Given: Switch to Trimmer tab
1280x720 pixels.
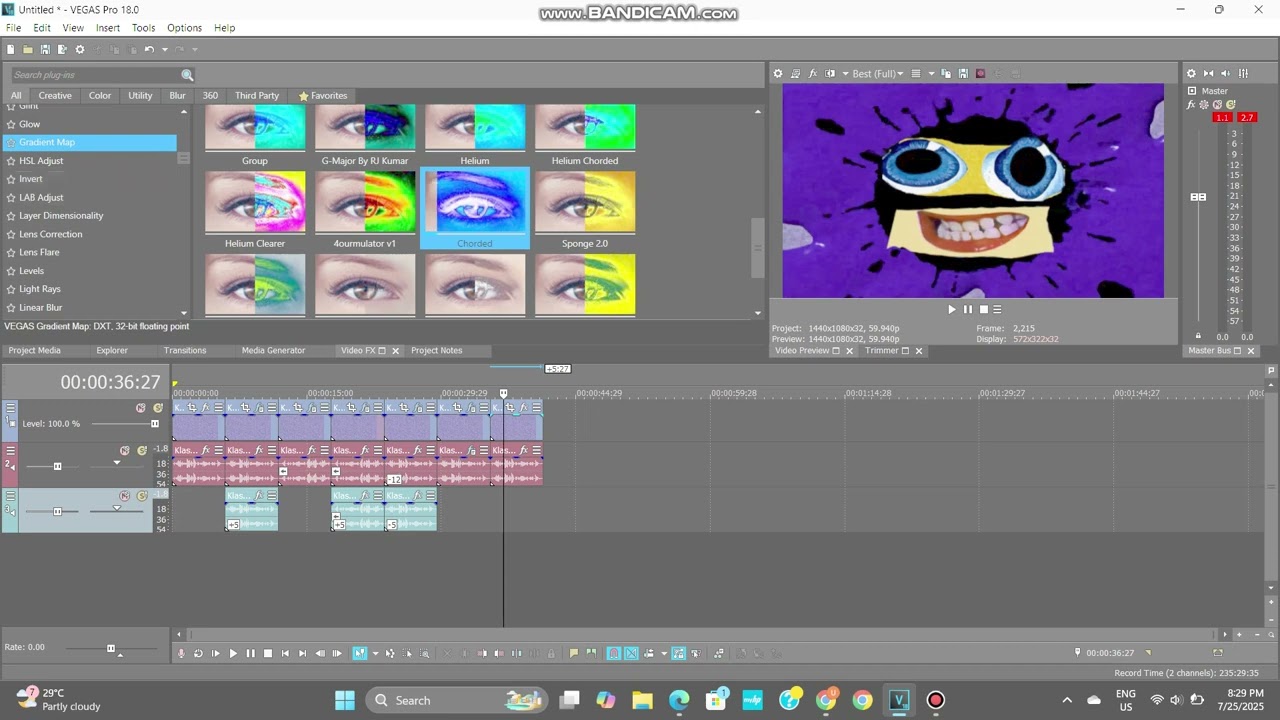Looking at the screenshot, I should pos(882,351).
